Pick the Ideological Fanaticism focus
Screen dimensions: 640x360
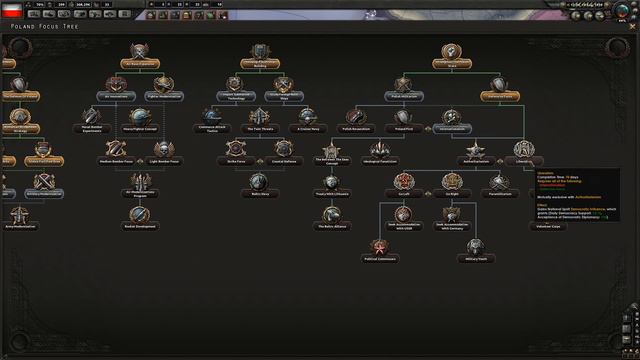tap(380, 153)
